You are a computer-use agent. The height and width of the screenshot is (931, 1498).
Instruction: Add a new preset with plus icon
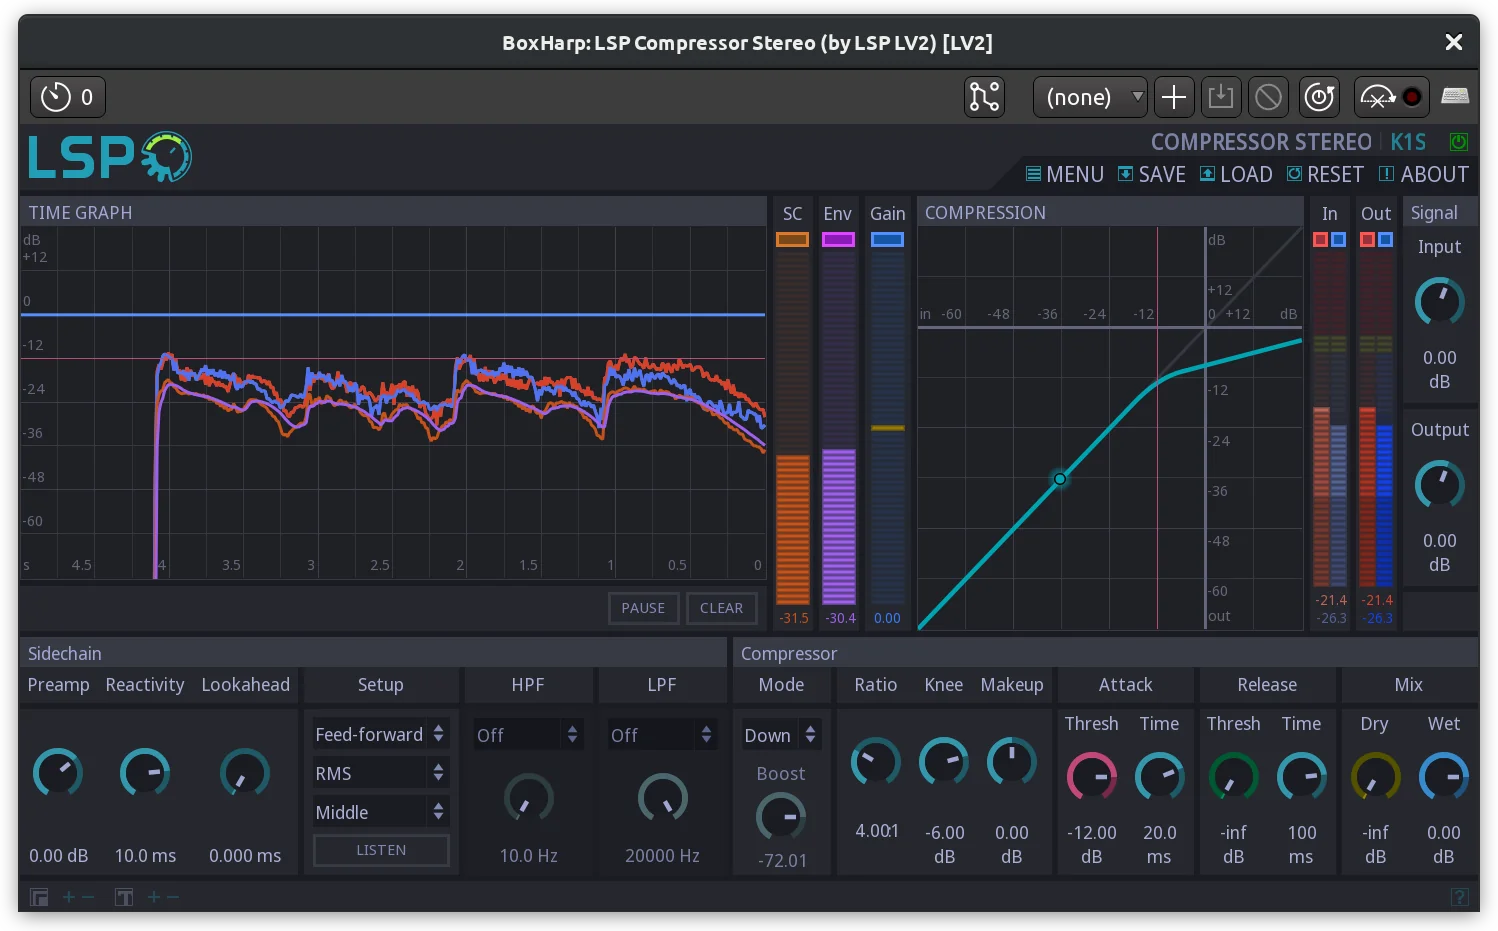pos(1174,97)
